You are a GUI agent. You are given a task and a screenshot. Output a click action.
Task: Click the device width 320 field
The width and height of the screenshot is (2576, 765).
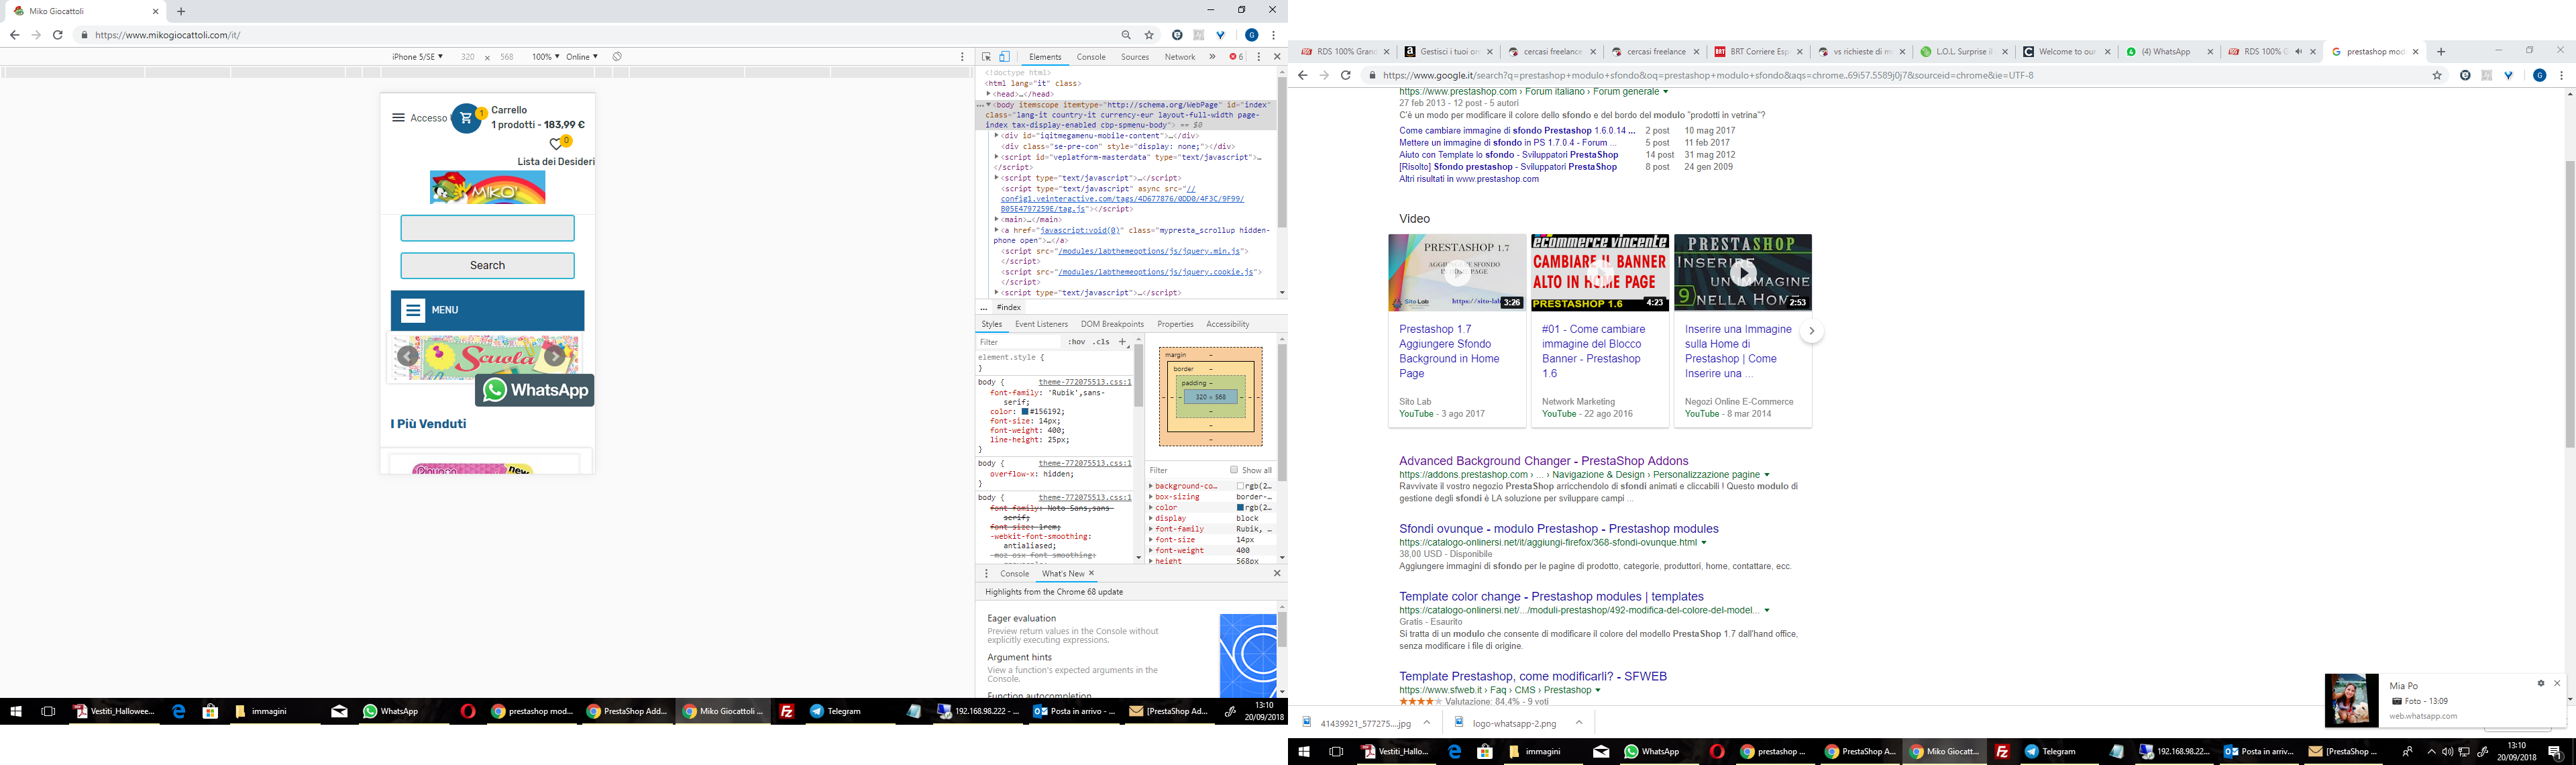[x=468, y=57]
